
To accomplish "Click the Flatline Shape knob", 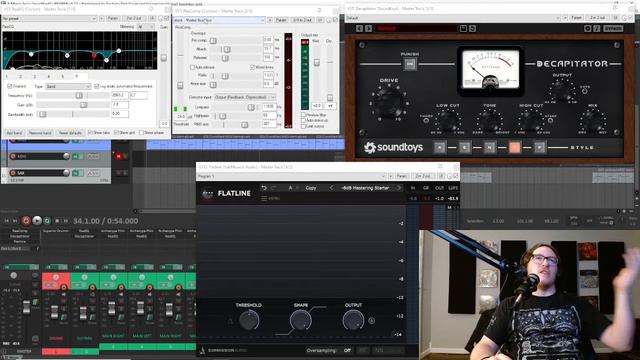I will coord(301,320).
